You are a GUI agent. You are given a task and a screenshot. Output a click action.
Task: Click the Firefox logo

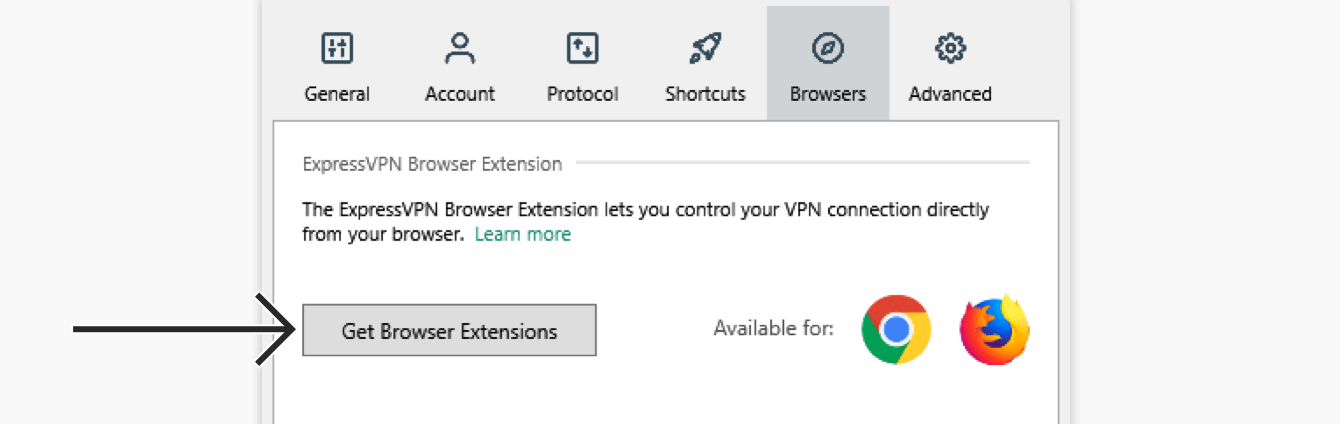[x=995, y=329]
